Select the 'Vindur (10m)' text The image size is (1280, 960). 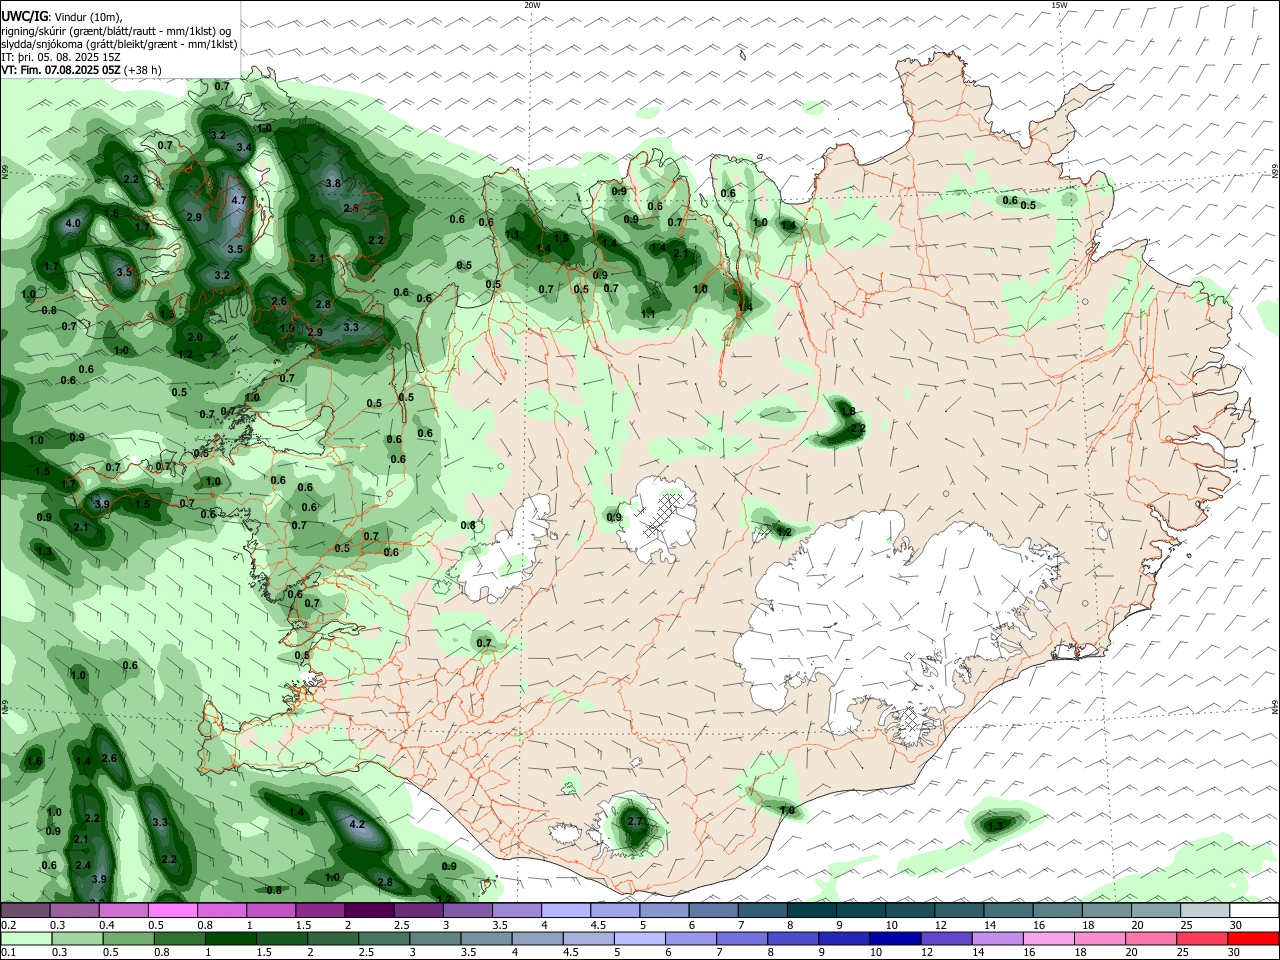pos(88,17)
